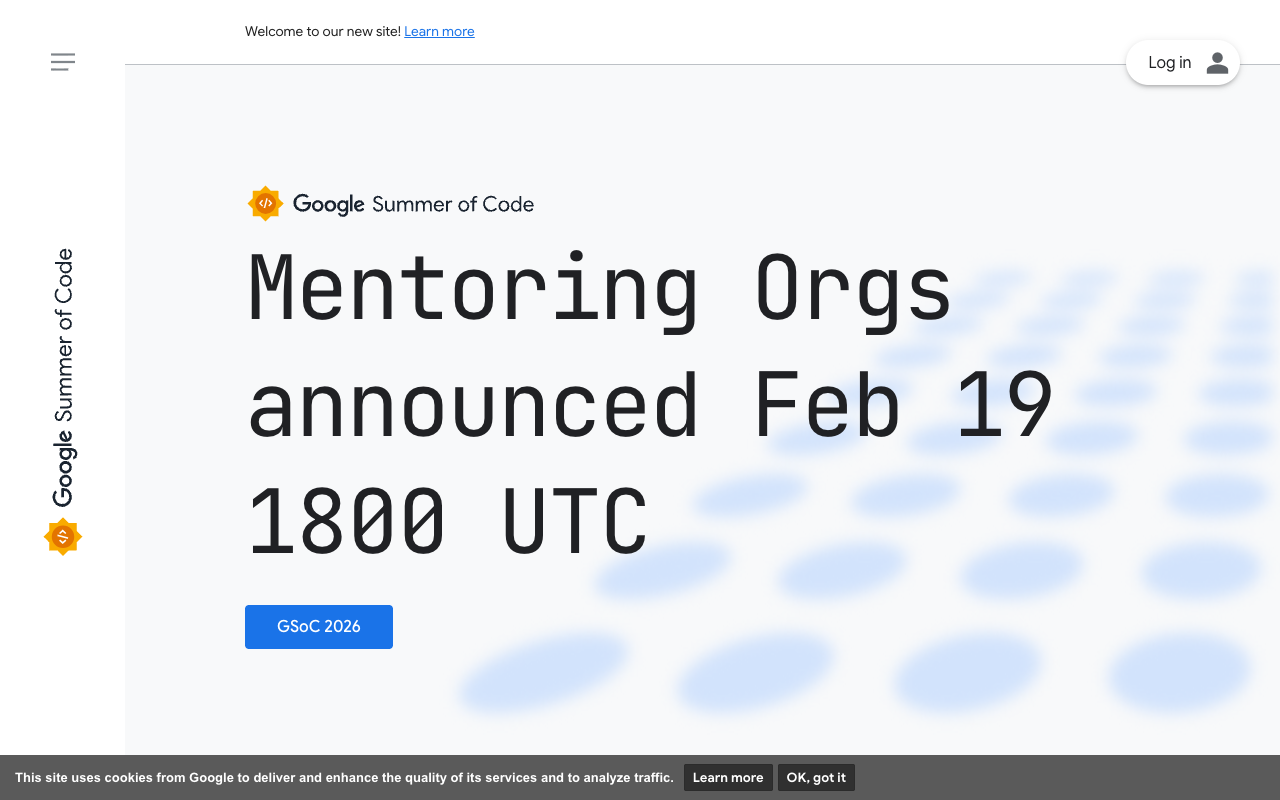Click the user avatar icon in the Log in pill
Image resolution: width=1280 pixels, height=800 pixels.
click(1216, 62)
